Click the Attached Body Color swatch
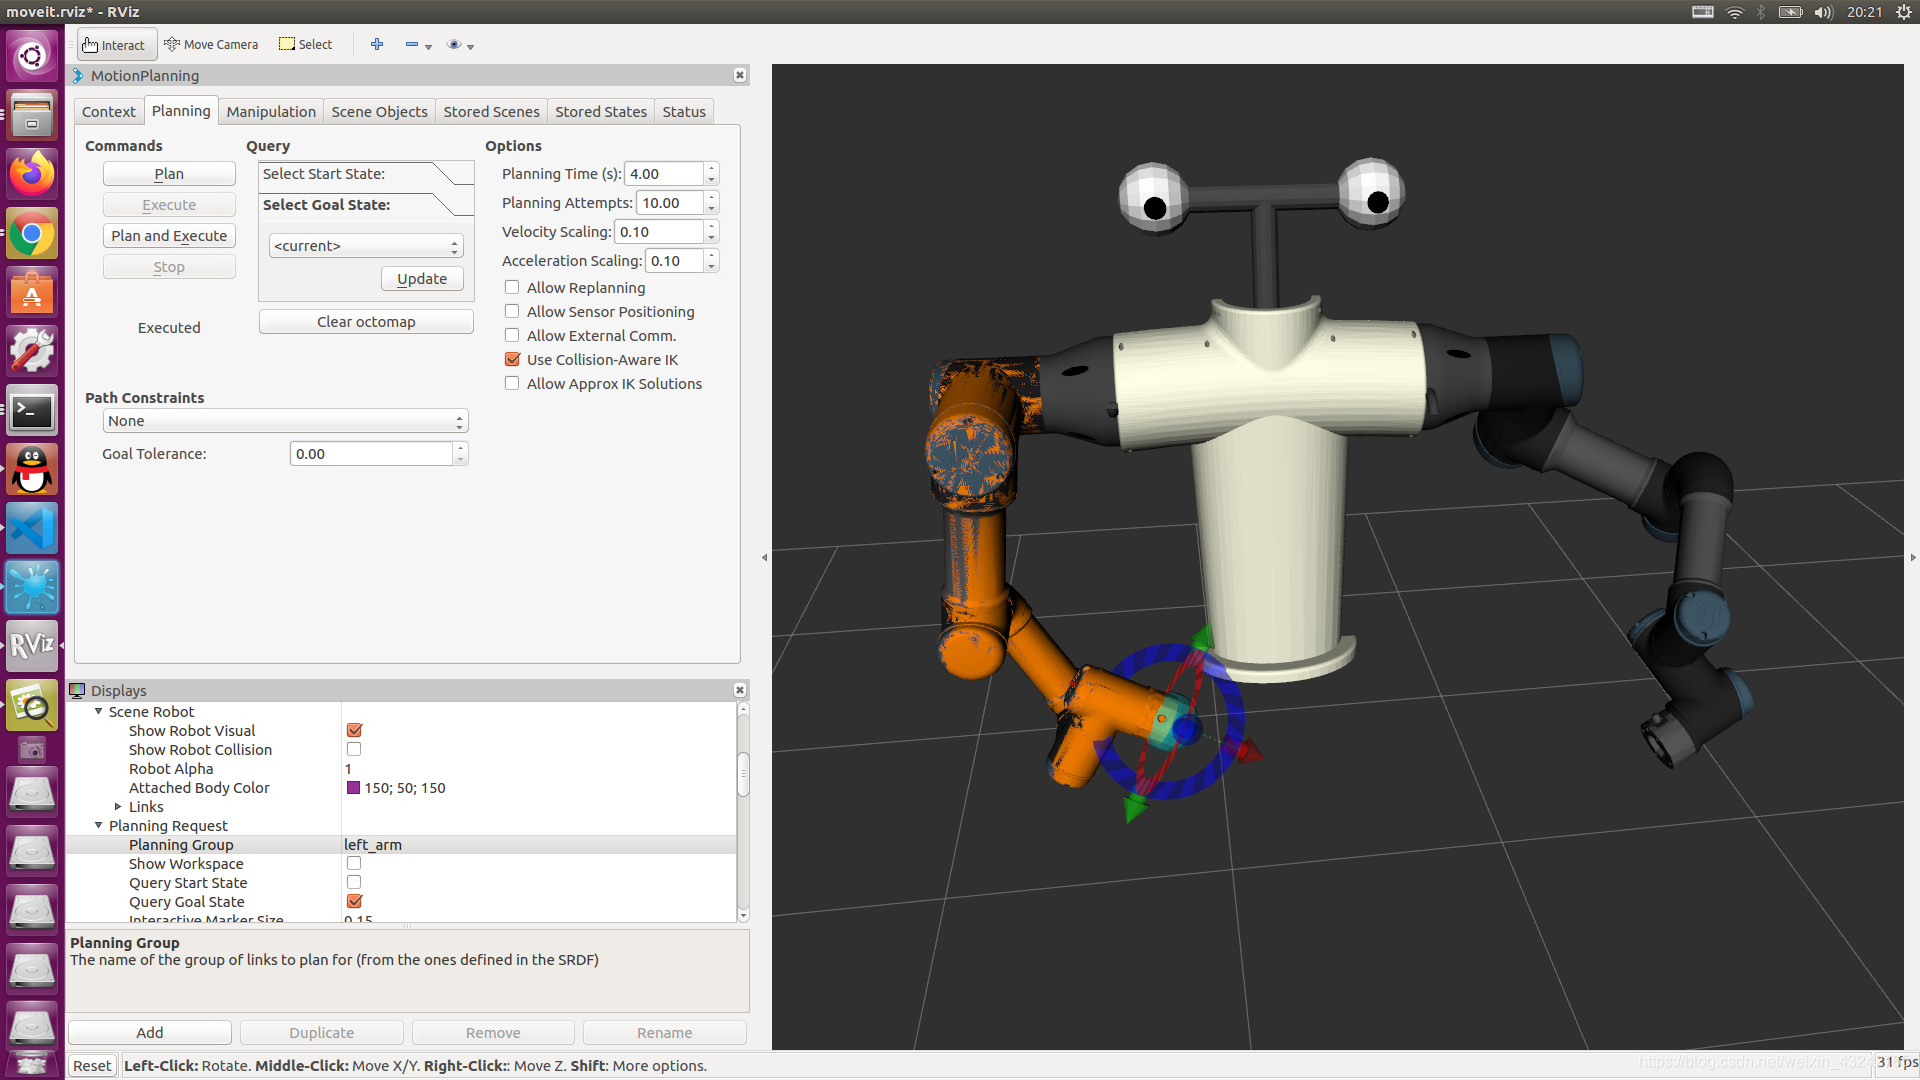 [x=353, y=788]
